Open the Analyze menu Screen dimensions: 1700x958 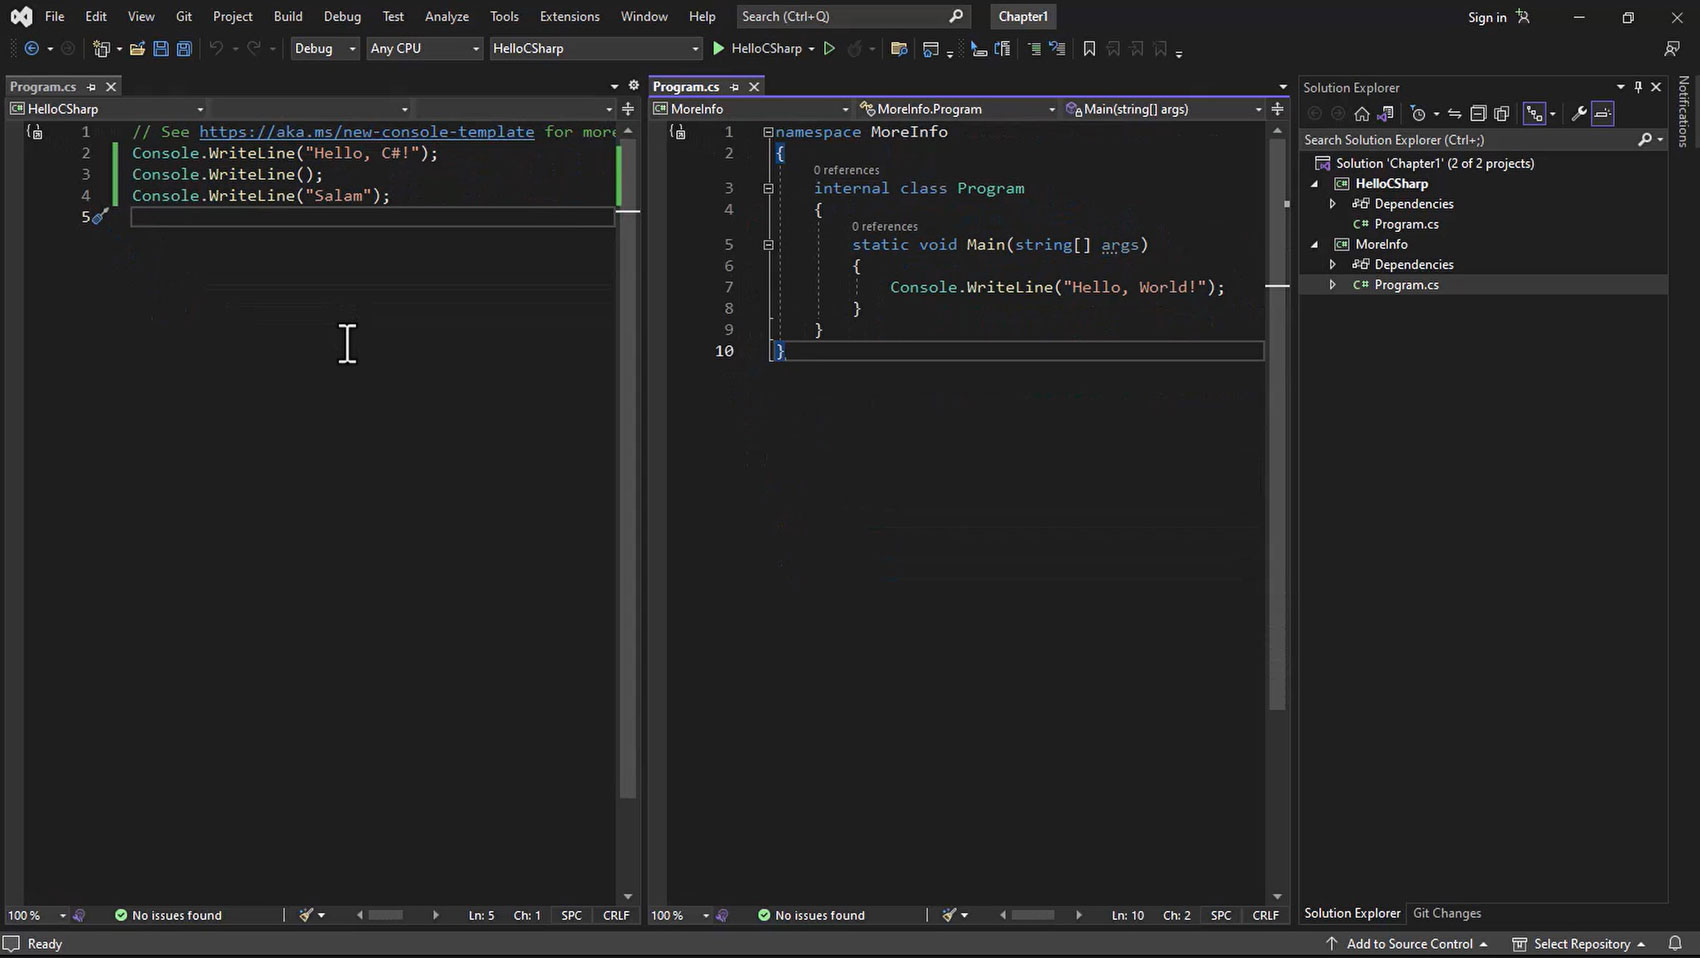pyautogui.click(x=447, y=16)
